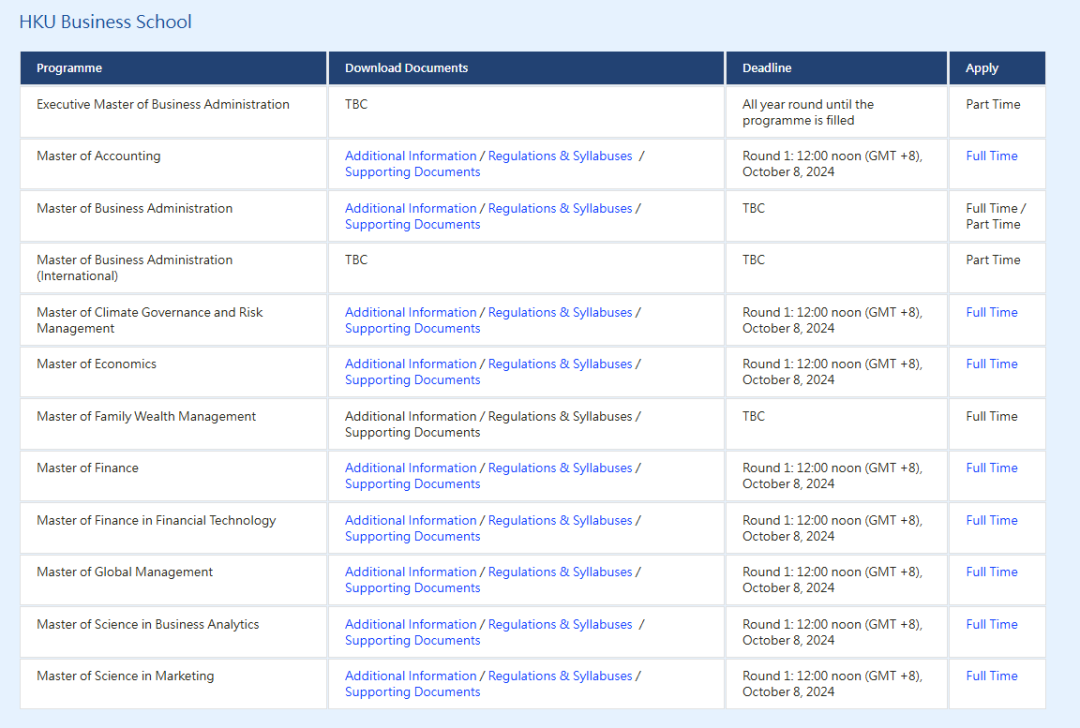This screenshot has width=1080, height=728.
Task: Click Full Time for Science in Business Analytics
Action: 991,624
